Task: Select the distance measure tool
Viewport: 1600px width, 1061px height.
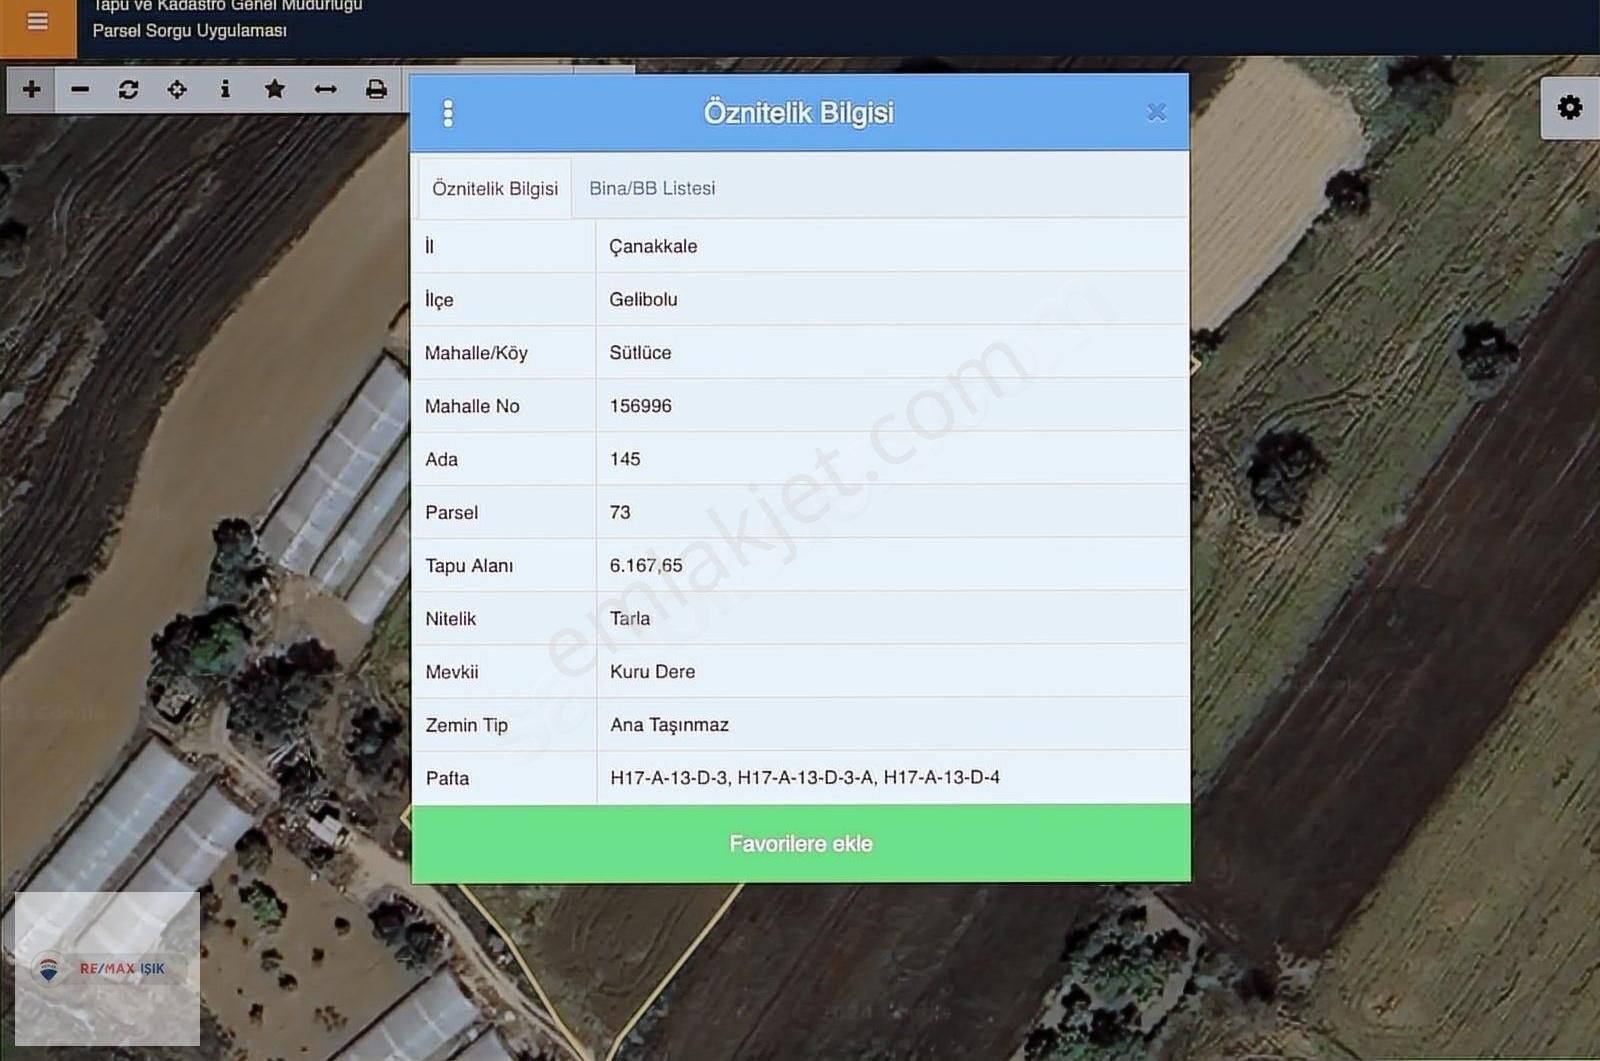Action: point(326,89)
